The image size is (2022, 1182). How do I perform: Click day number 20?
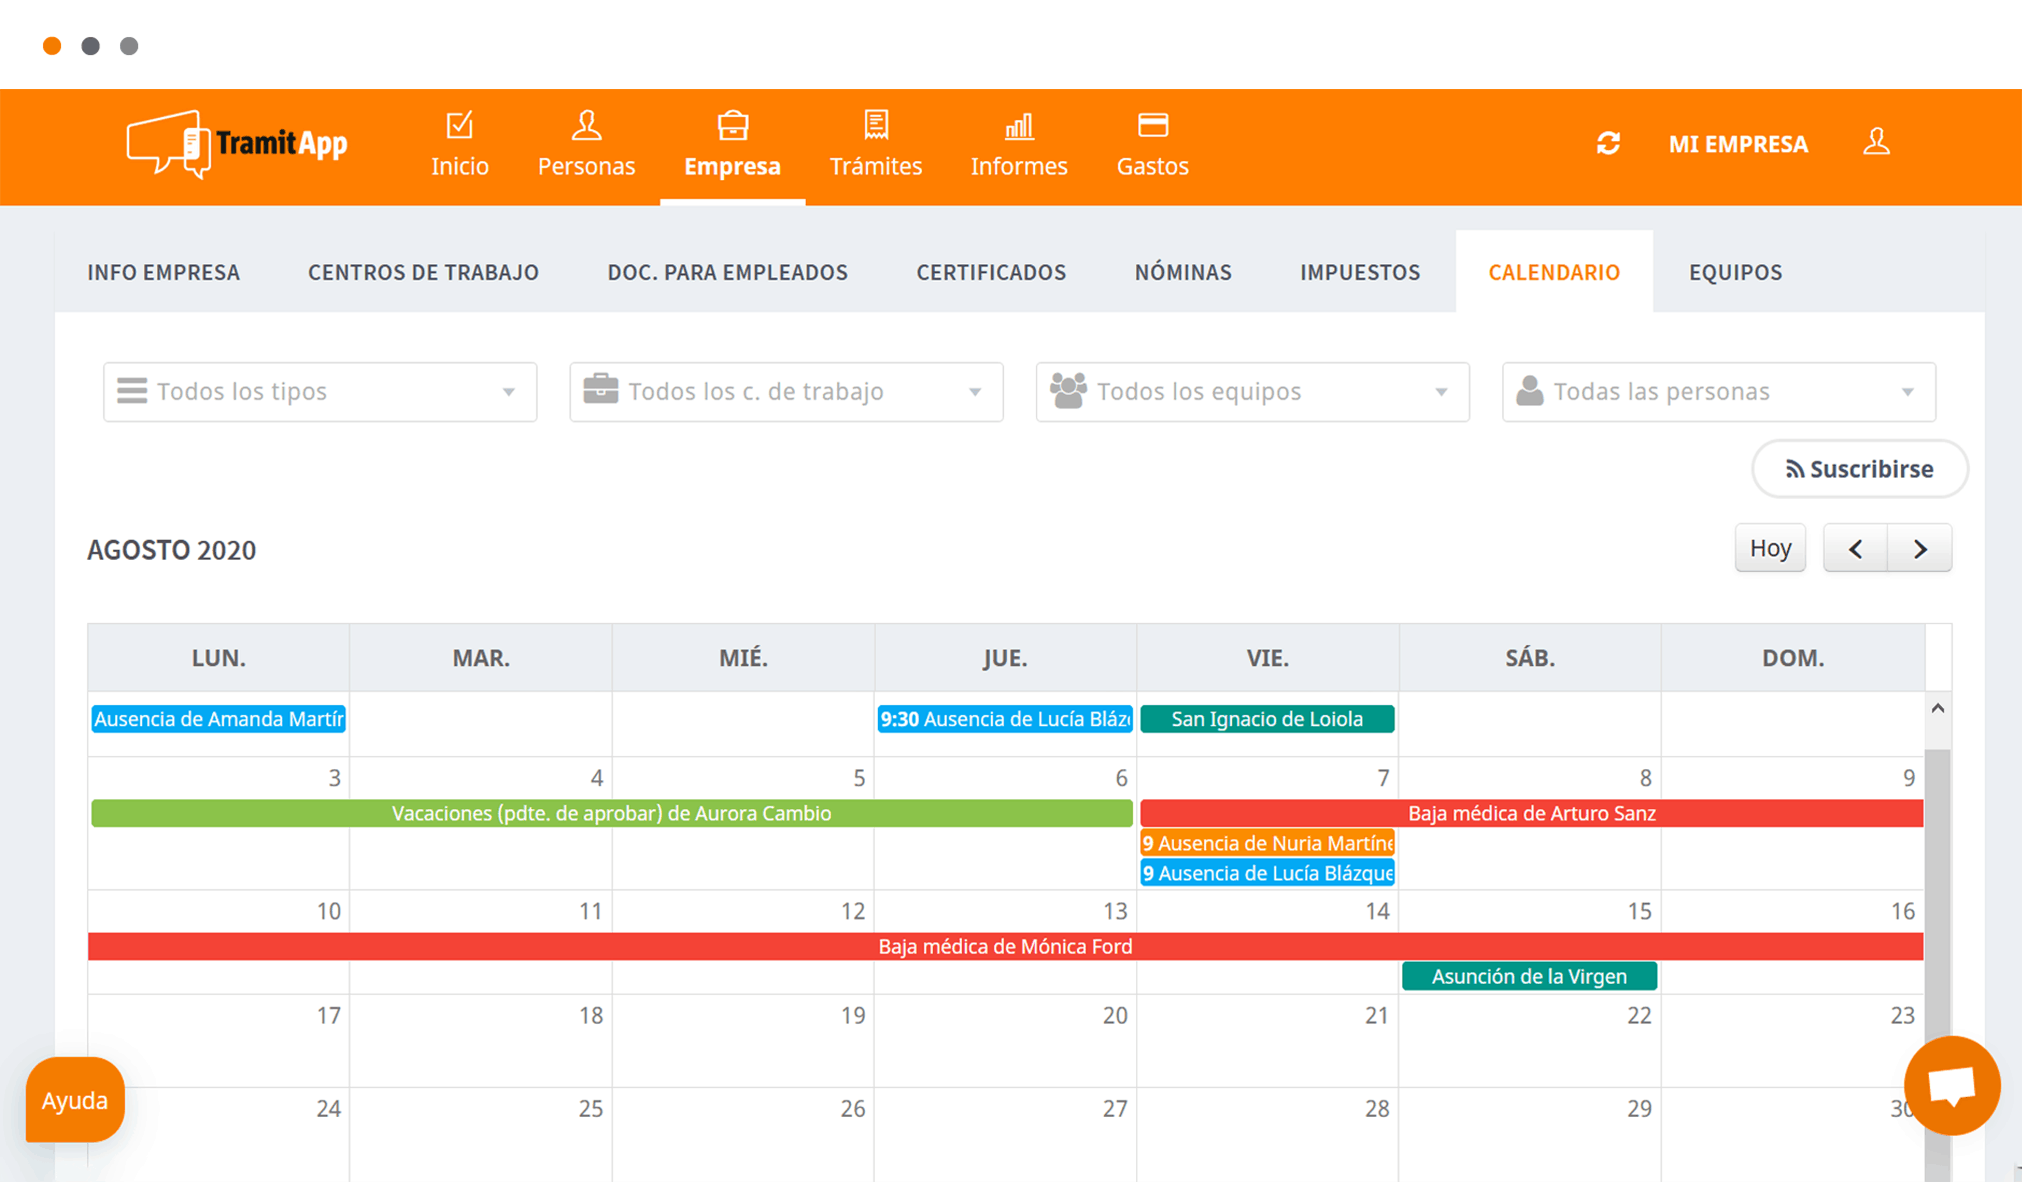[x=1115, y=1015]
